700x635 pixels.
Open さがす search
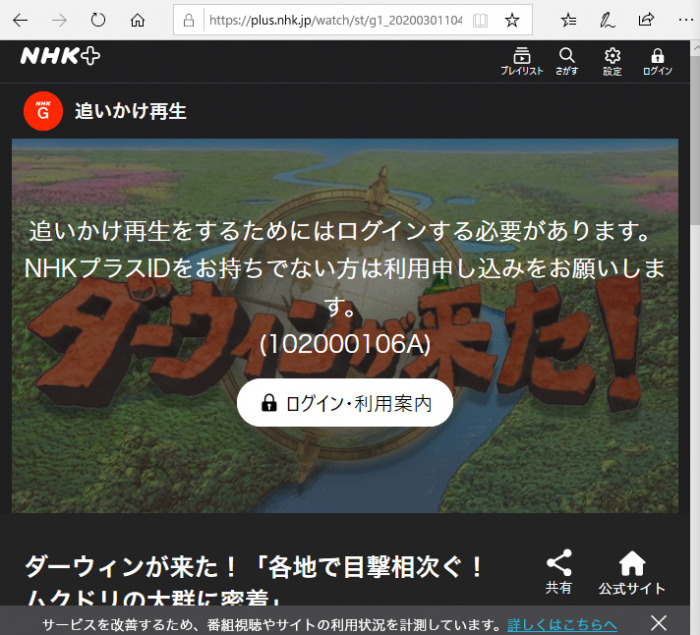(x=567, y=62)
